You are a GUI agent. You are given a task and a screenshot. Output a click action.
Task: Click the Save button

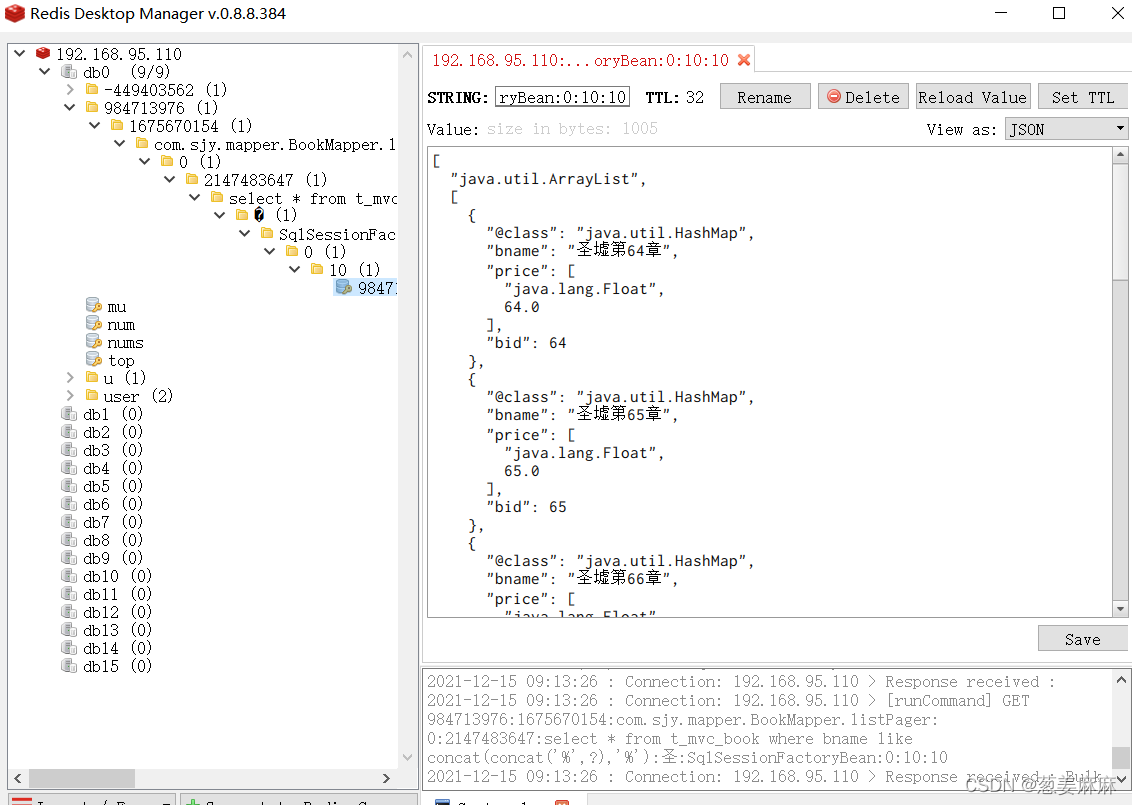coord(1083,639)
